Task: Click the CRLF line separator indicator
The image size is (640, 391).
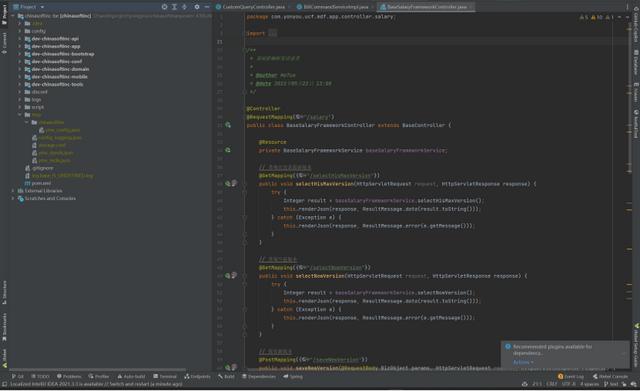Action: coord(551,384)
